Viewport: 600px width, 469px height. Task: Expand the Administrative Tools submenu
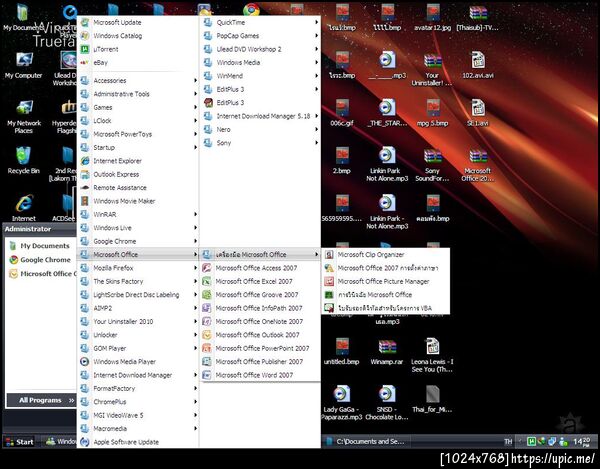click(138, 94)
